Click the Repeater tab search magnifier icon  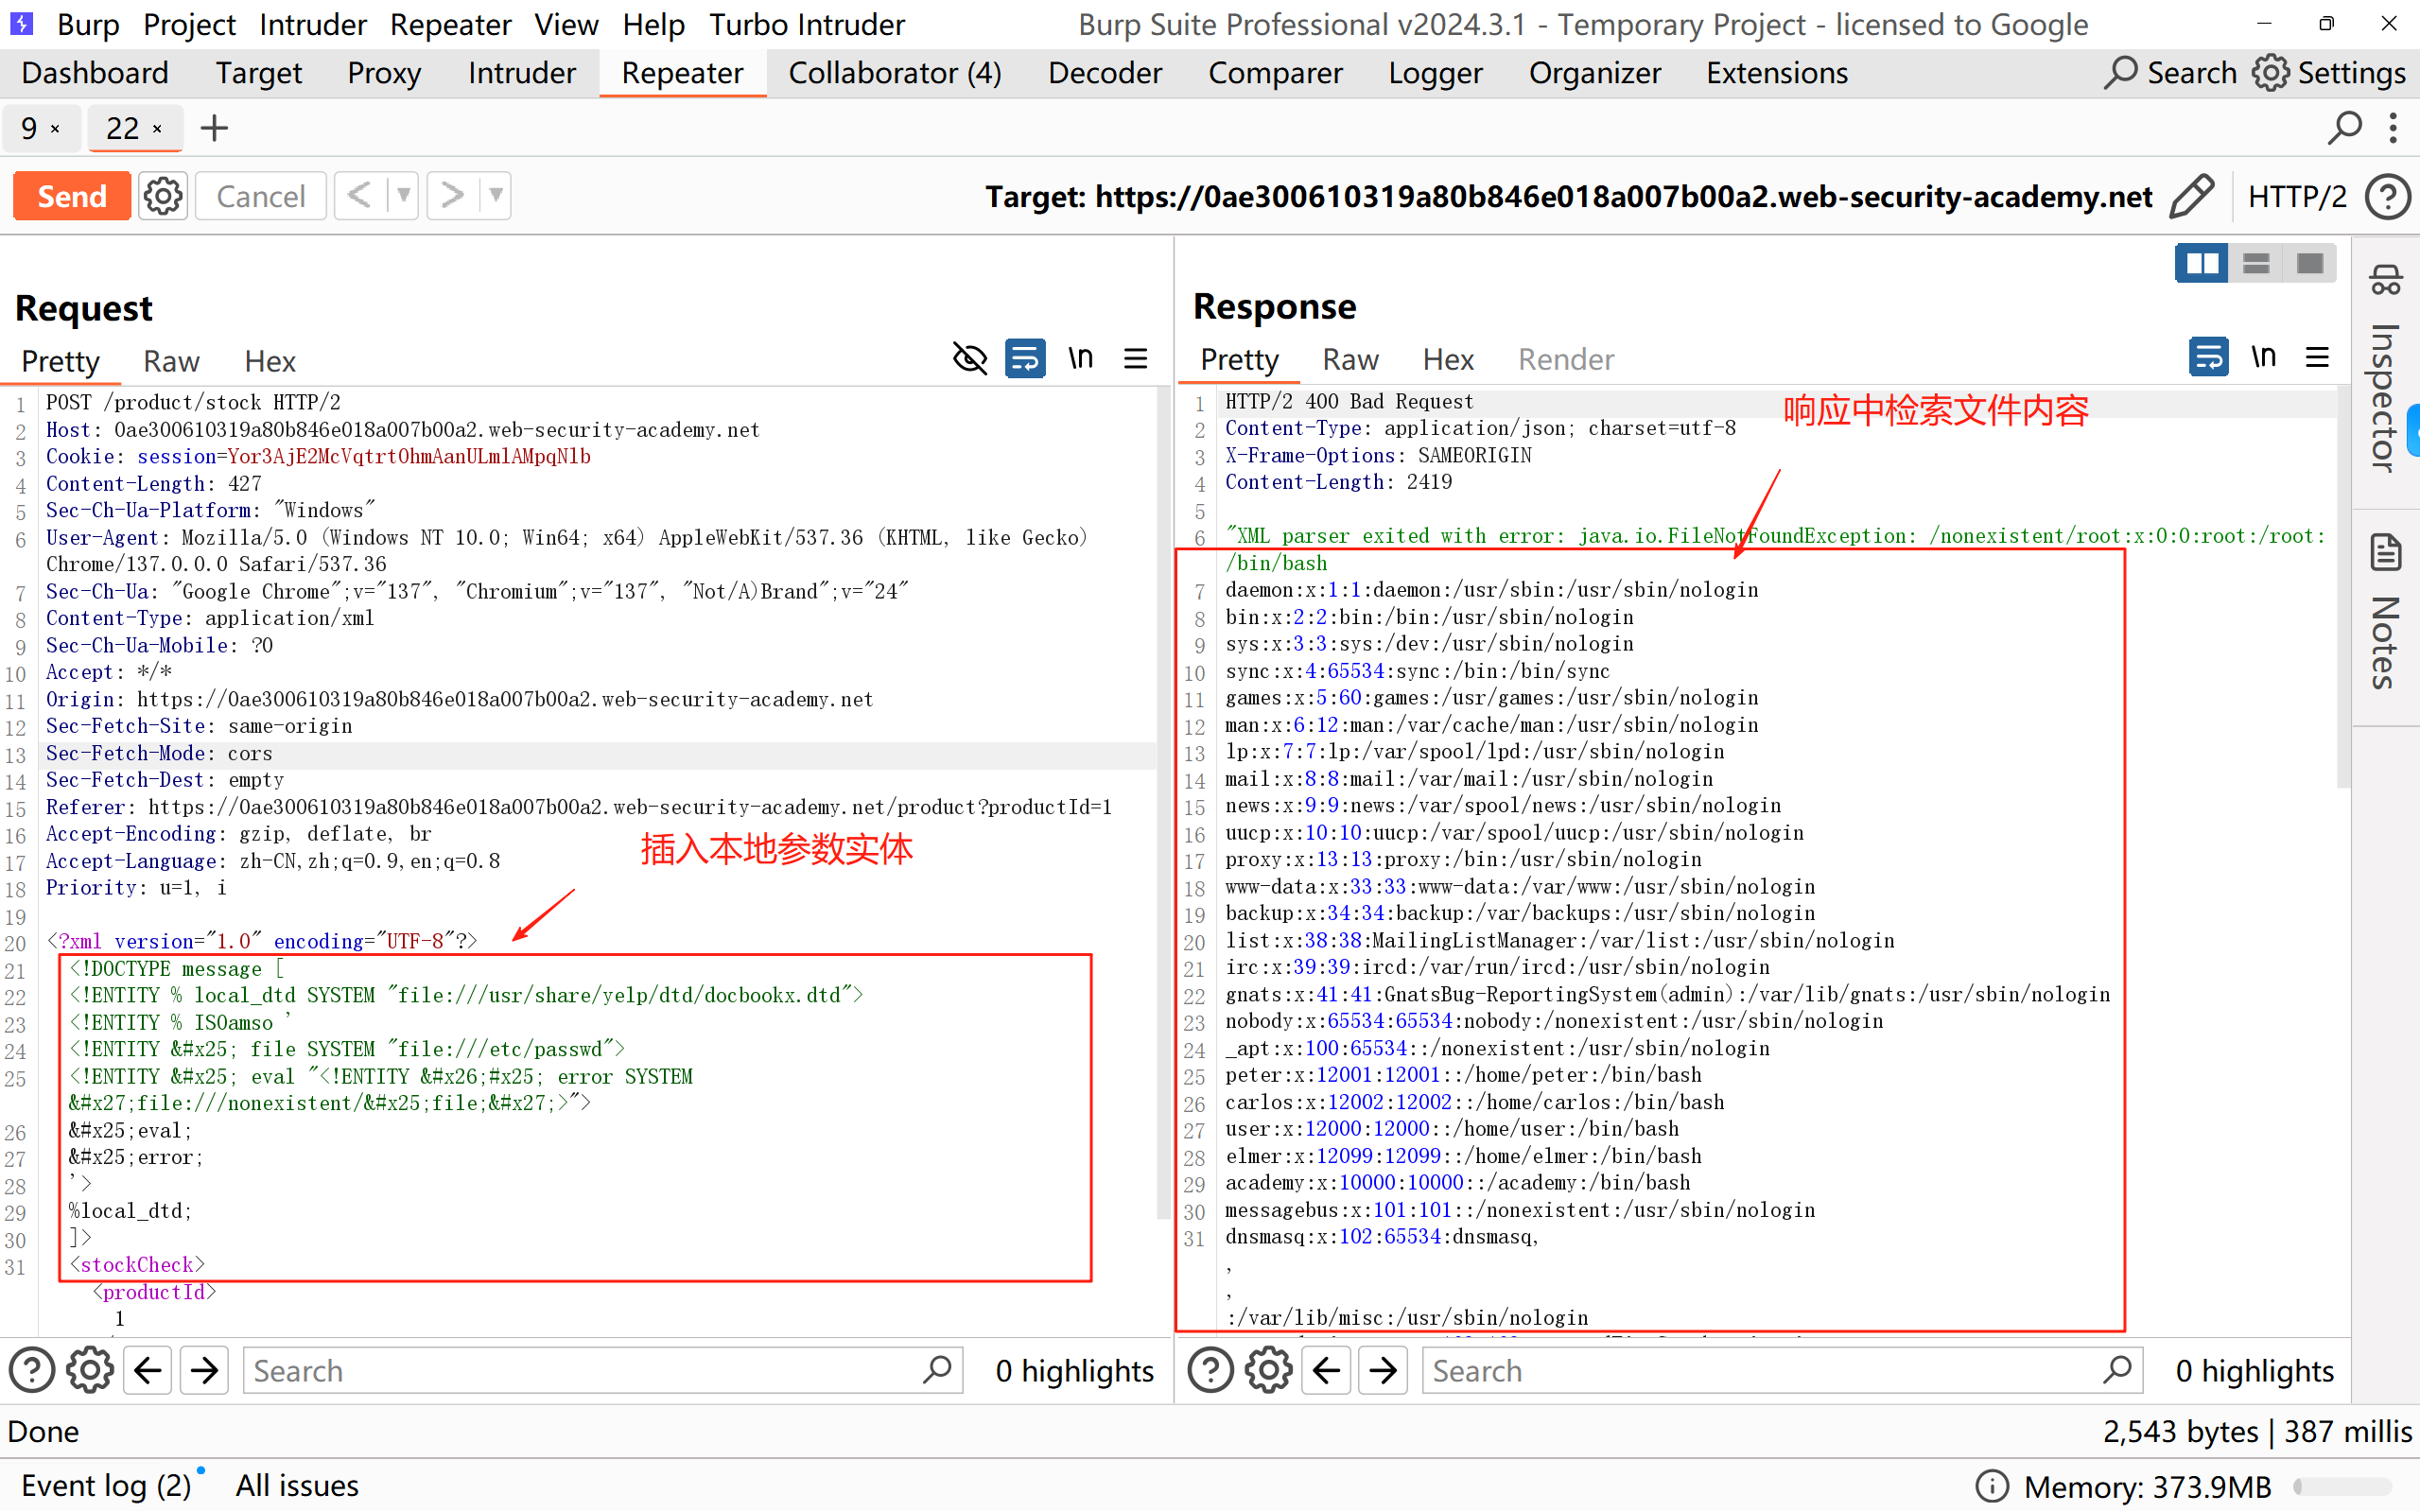click(x=2343, y=128)
